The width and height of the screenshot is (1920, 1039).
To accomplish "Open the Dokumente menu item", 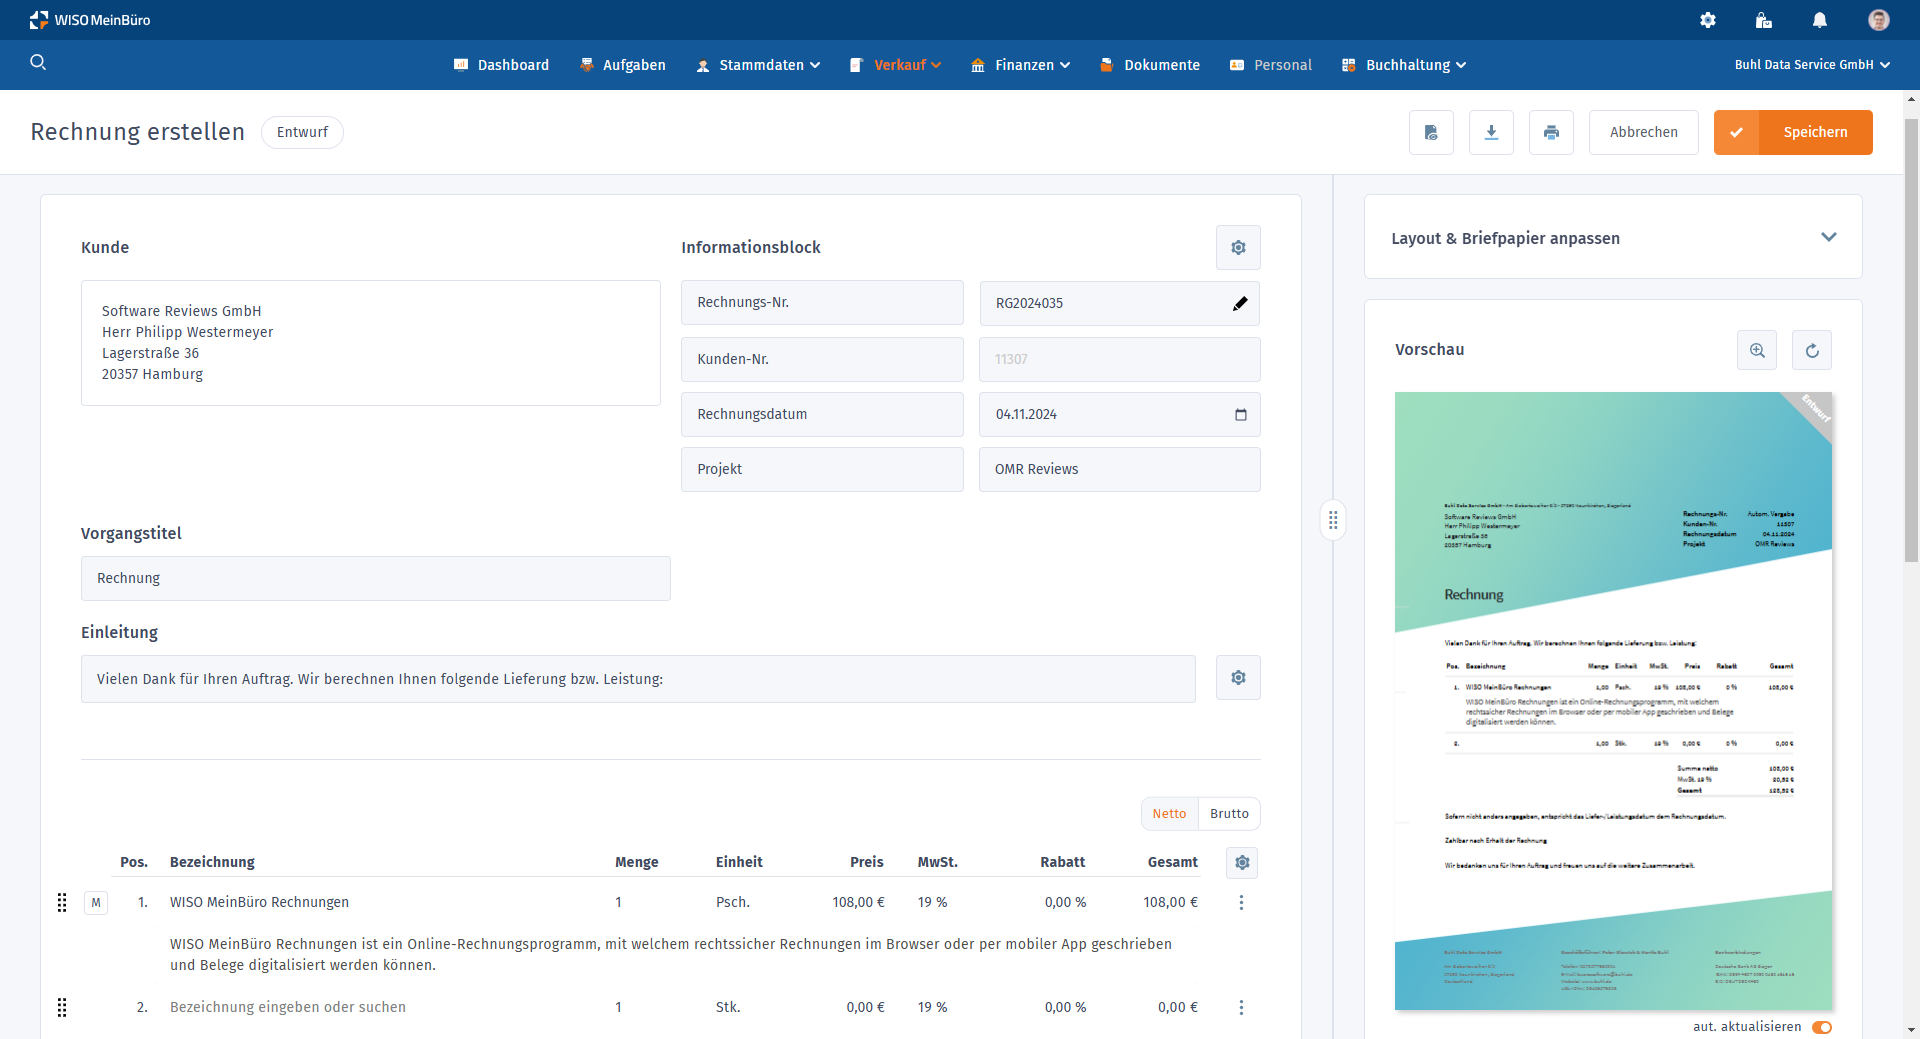I will tap(1150, 65).
